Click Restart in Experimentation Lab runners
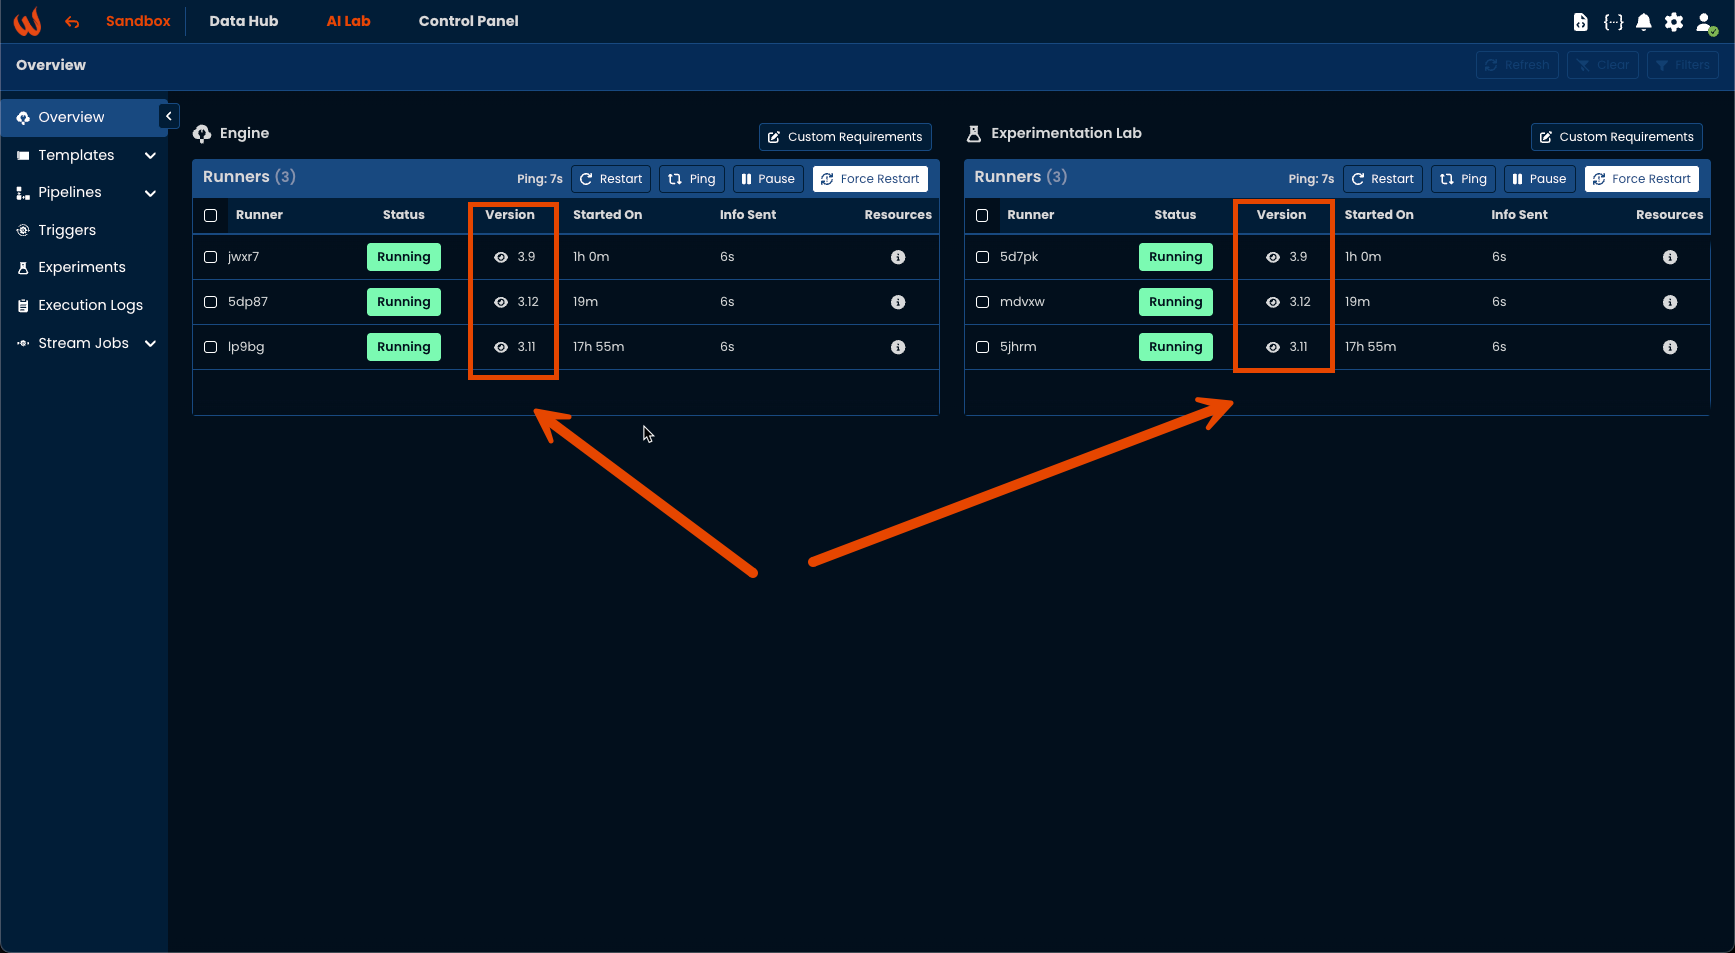1735x953 pixels. pyautogui.click(x=1383, y=179)
